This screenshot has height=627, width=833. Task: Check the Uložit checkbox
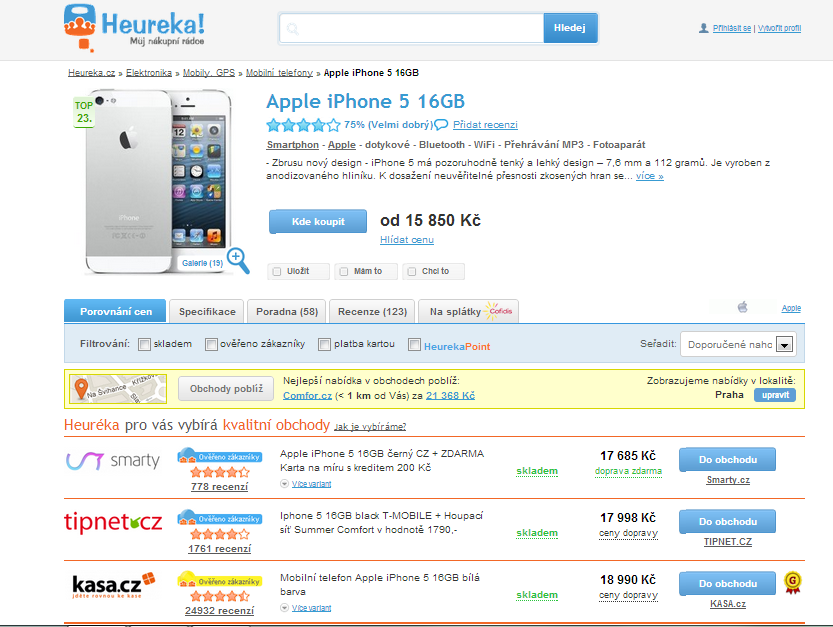click(277, 272)
